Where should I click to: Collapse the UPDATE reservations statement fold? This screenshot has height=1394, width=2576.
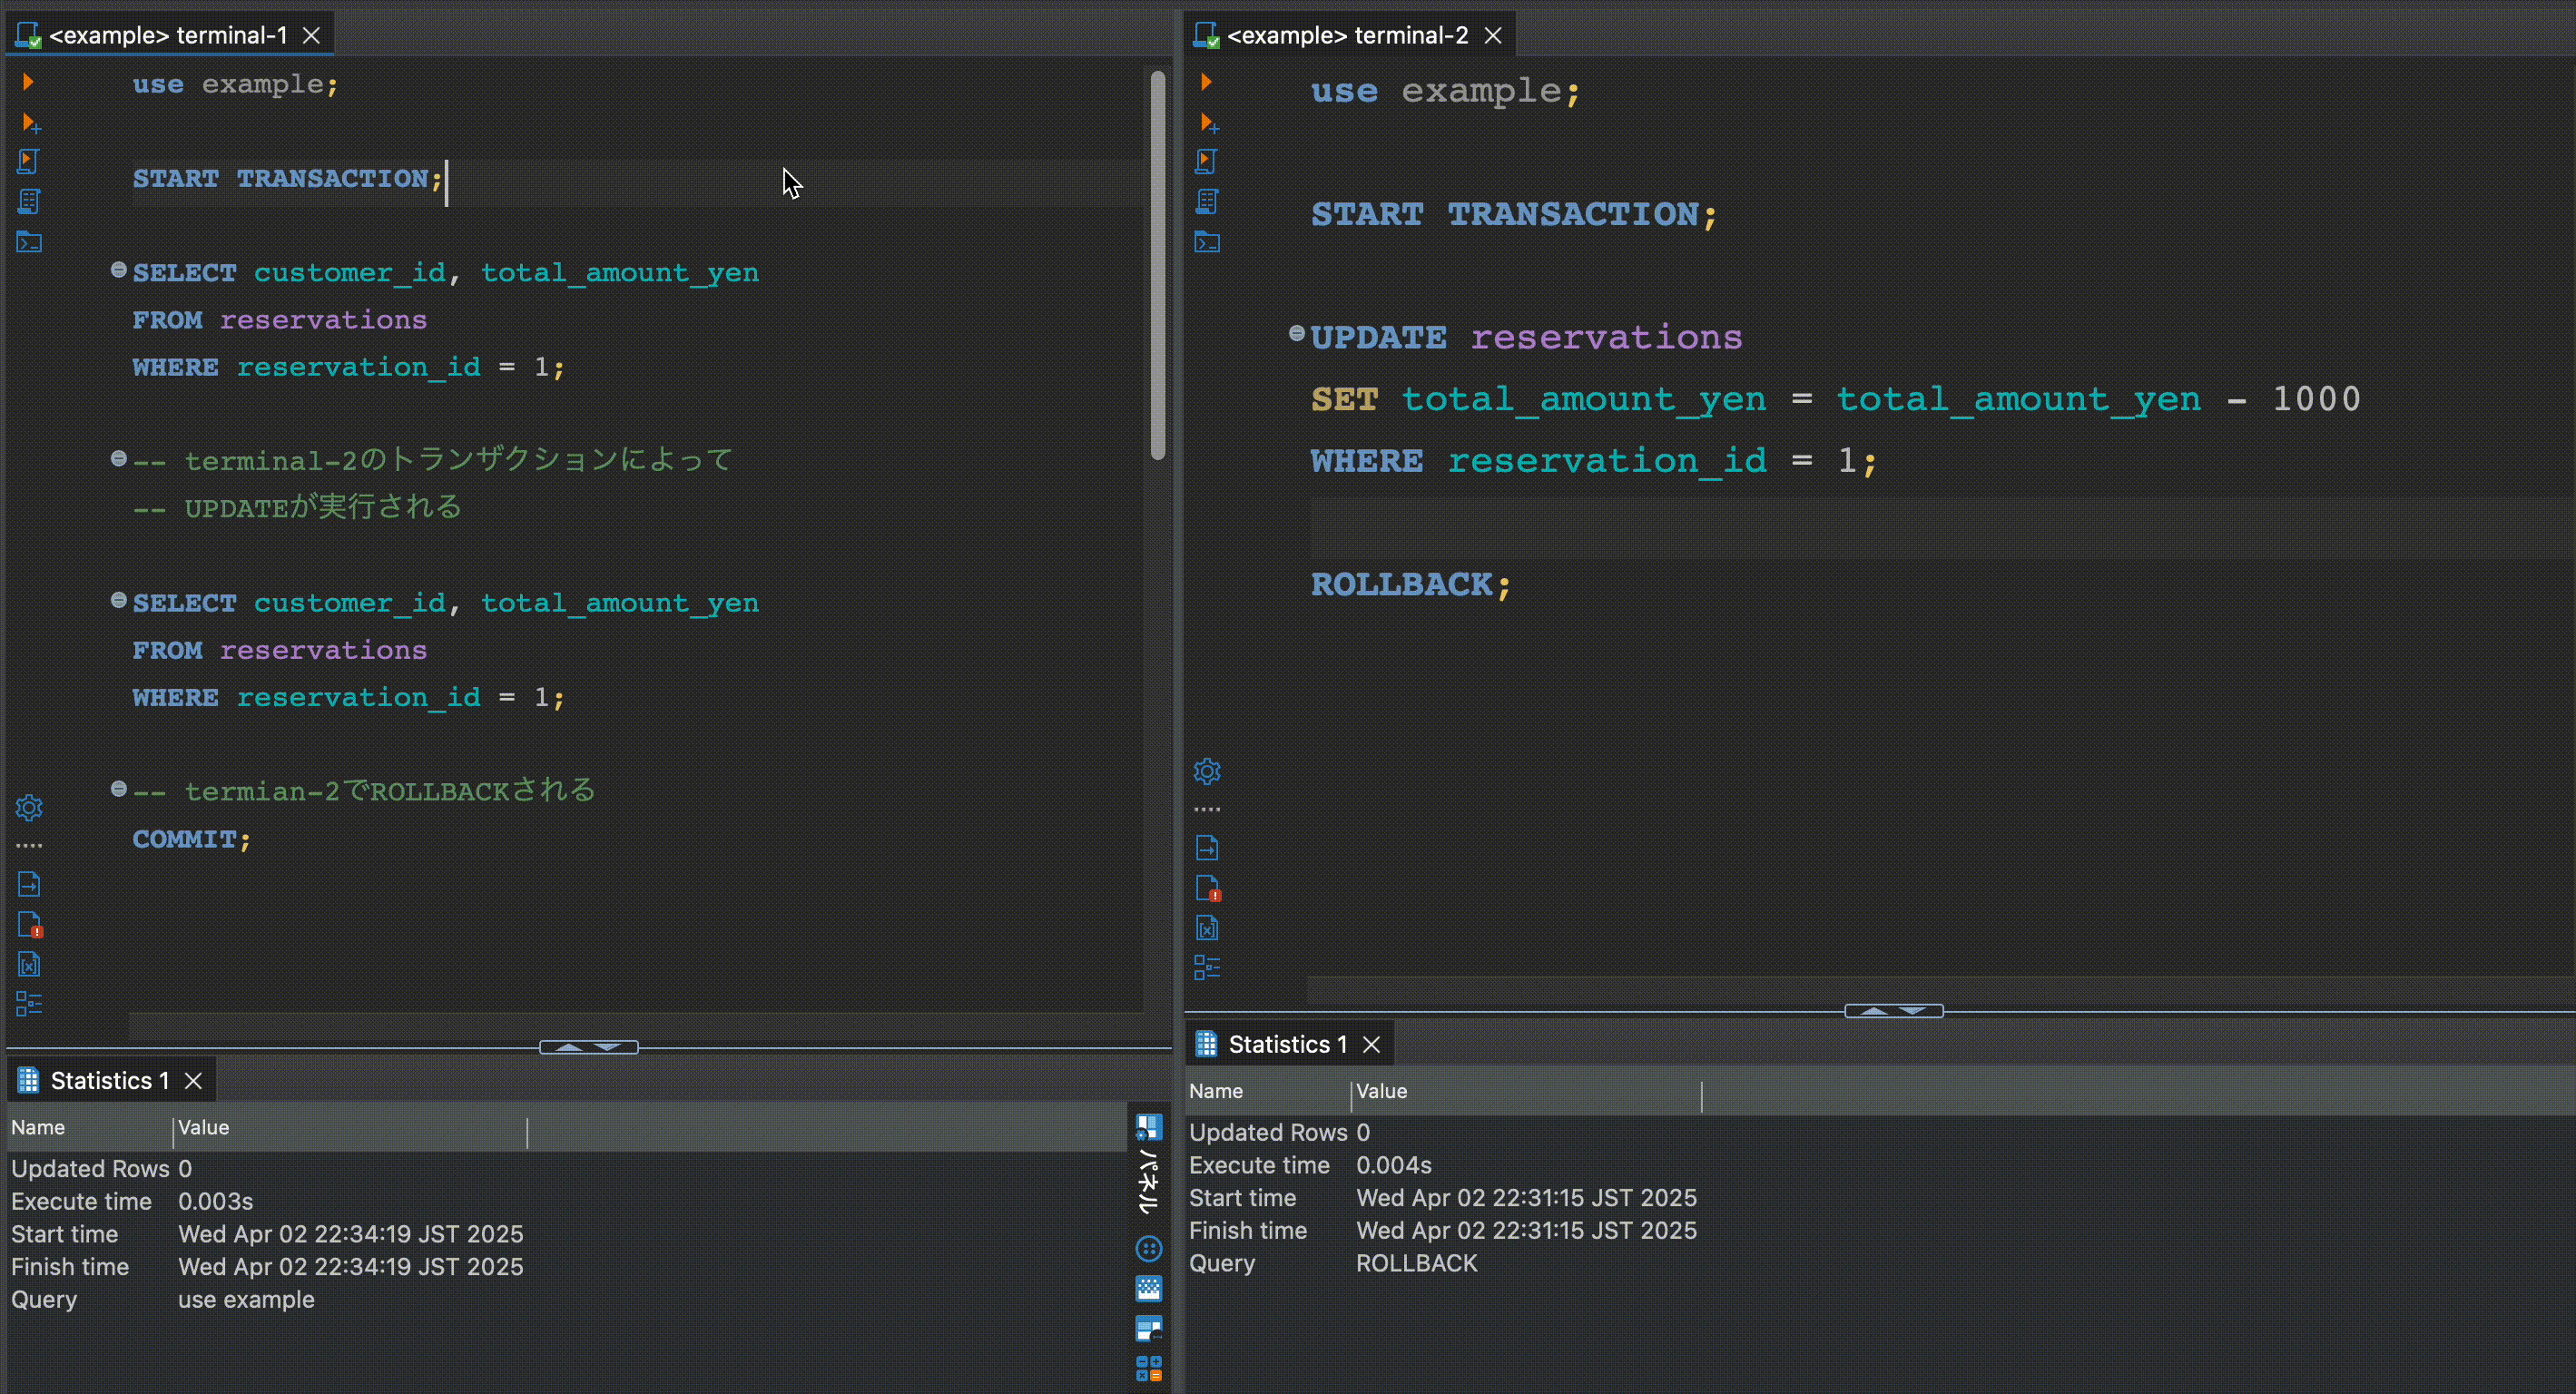tap(1296, 333)
